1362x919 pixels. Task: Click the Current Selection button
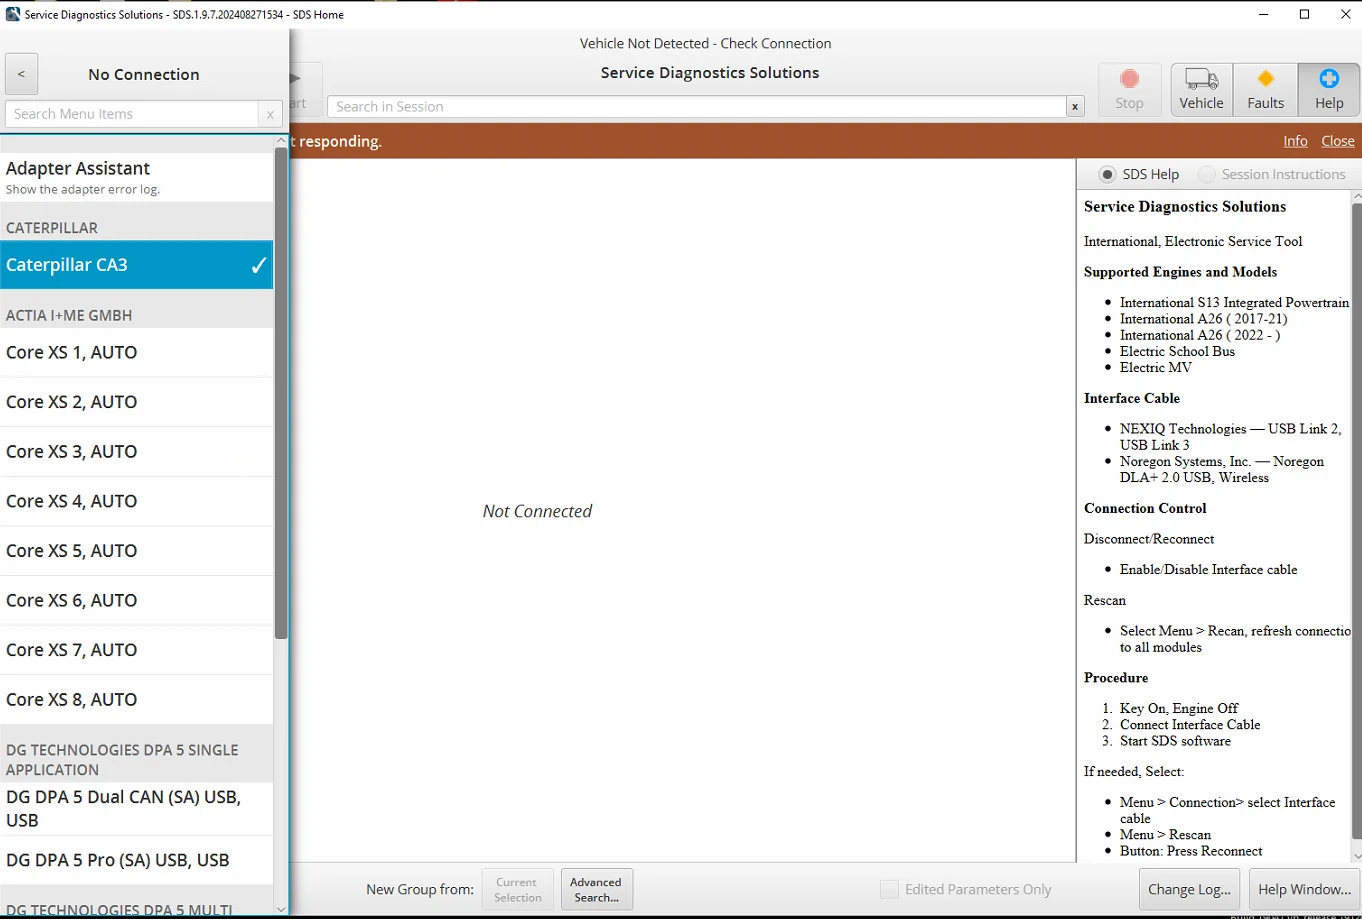click(517, 889)
